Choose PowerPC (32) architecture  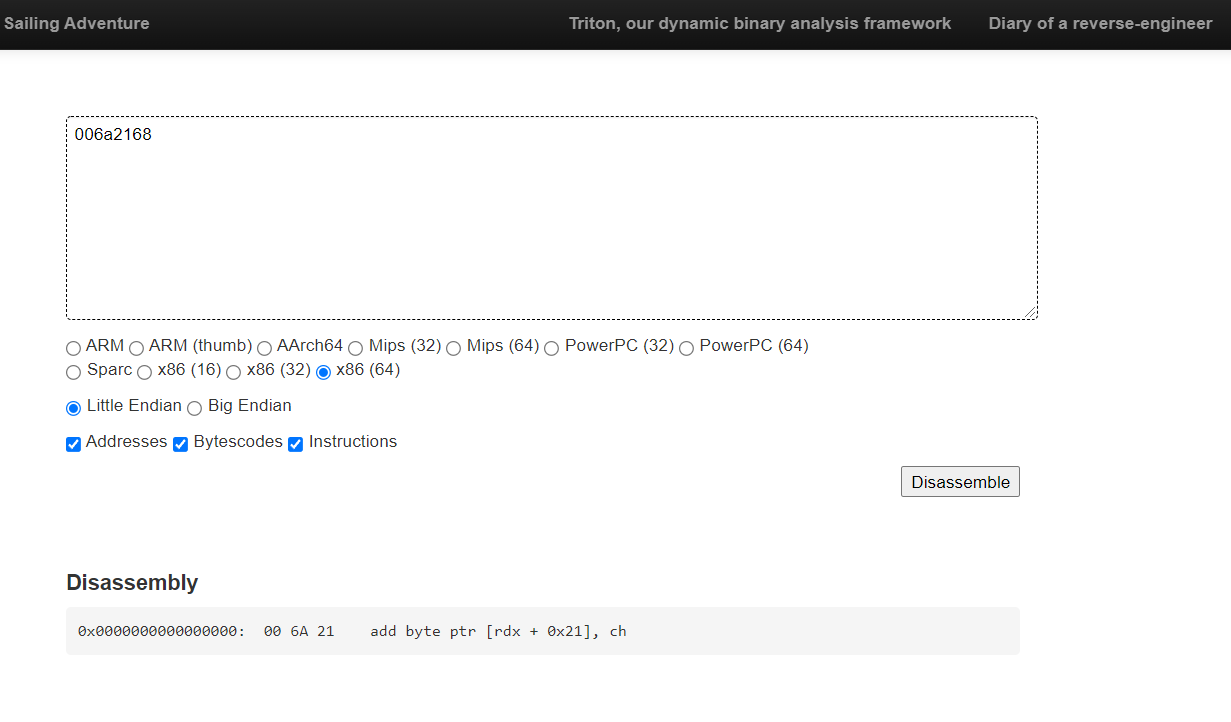point(551,348)
